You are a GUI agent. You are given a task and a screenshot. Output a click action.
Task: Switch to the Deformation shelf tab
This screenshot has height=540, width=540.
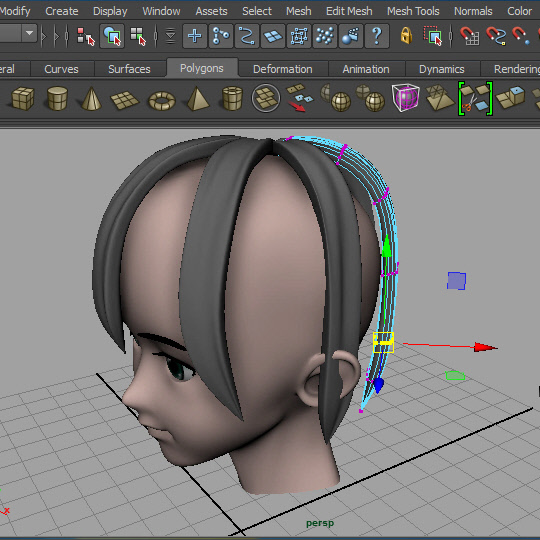(x=282, y=69)
